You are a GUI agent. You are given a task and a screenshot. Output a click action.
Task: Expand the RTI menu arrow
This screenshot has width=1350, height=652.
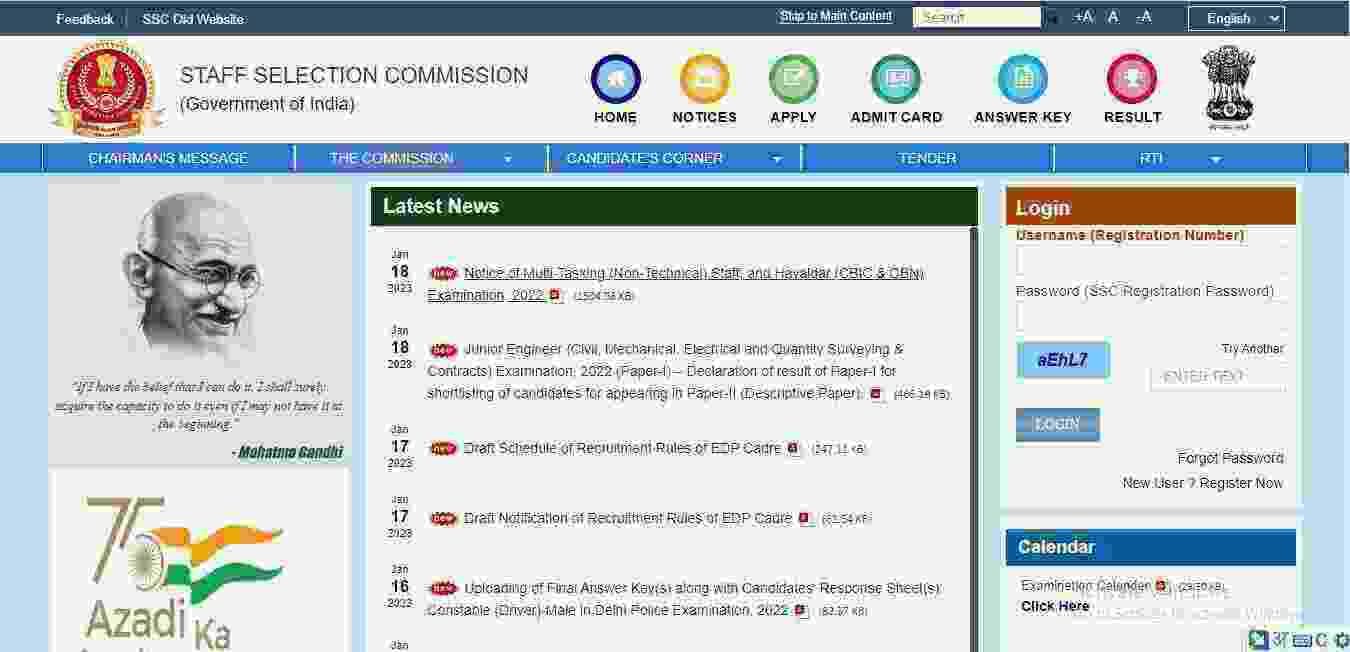pos(1216,159)
